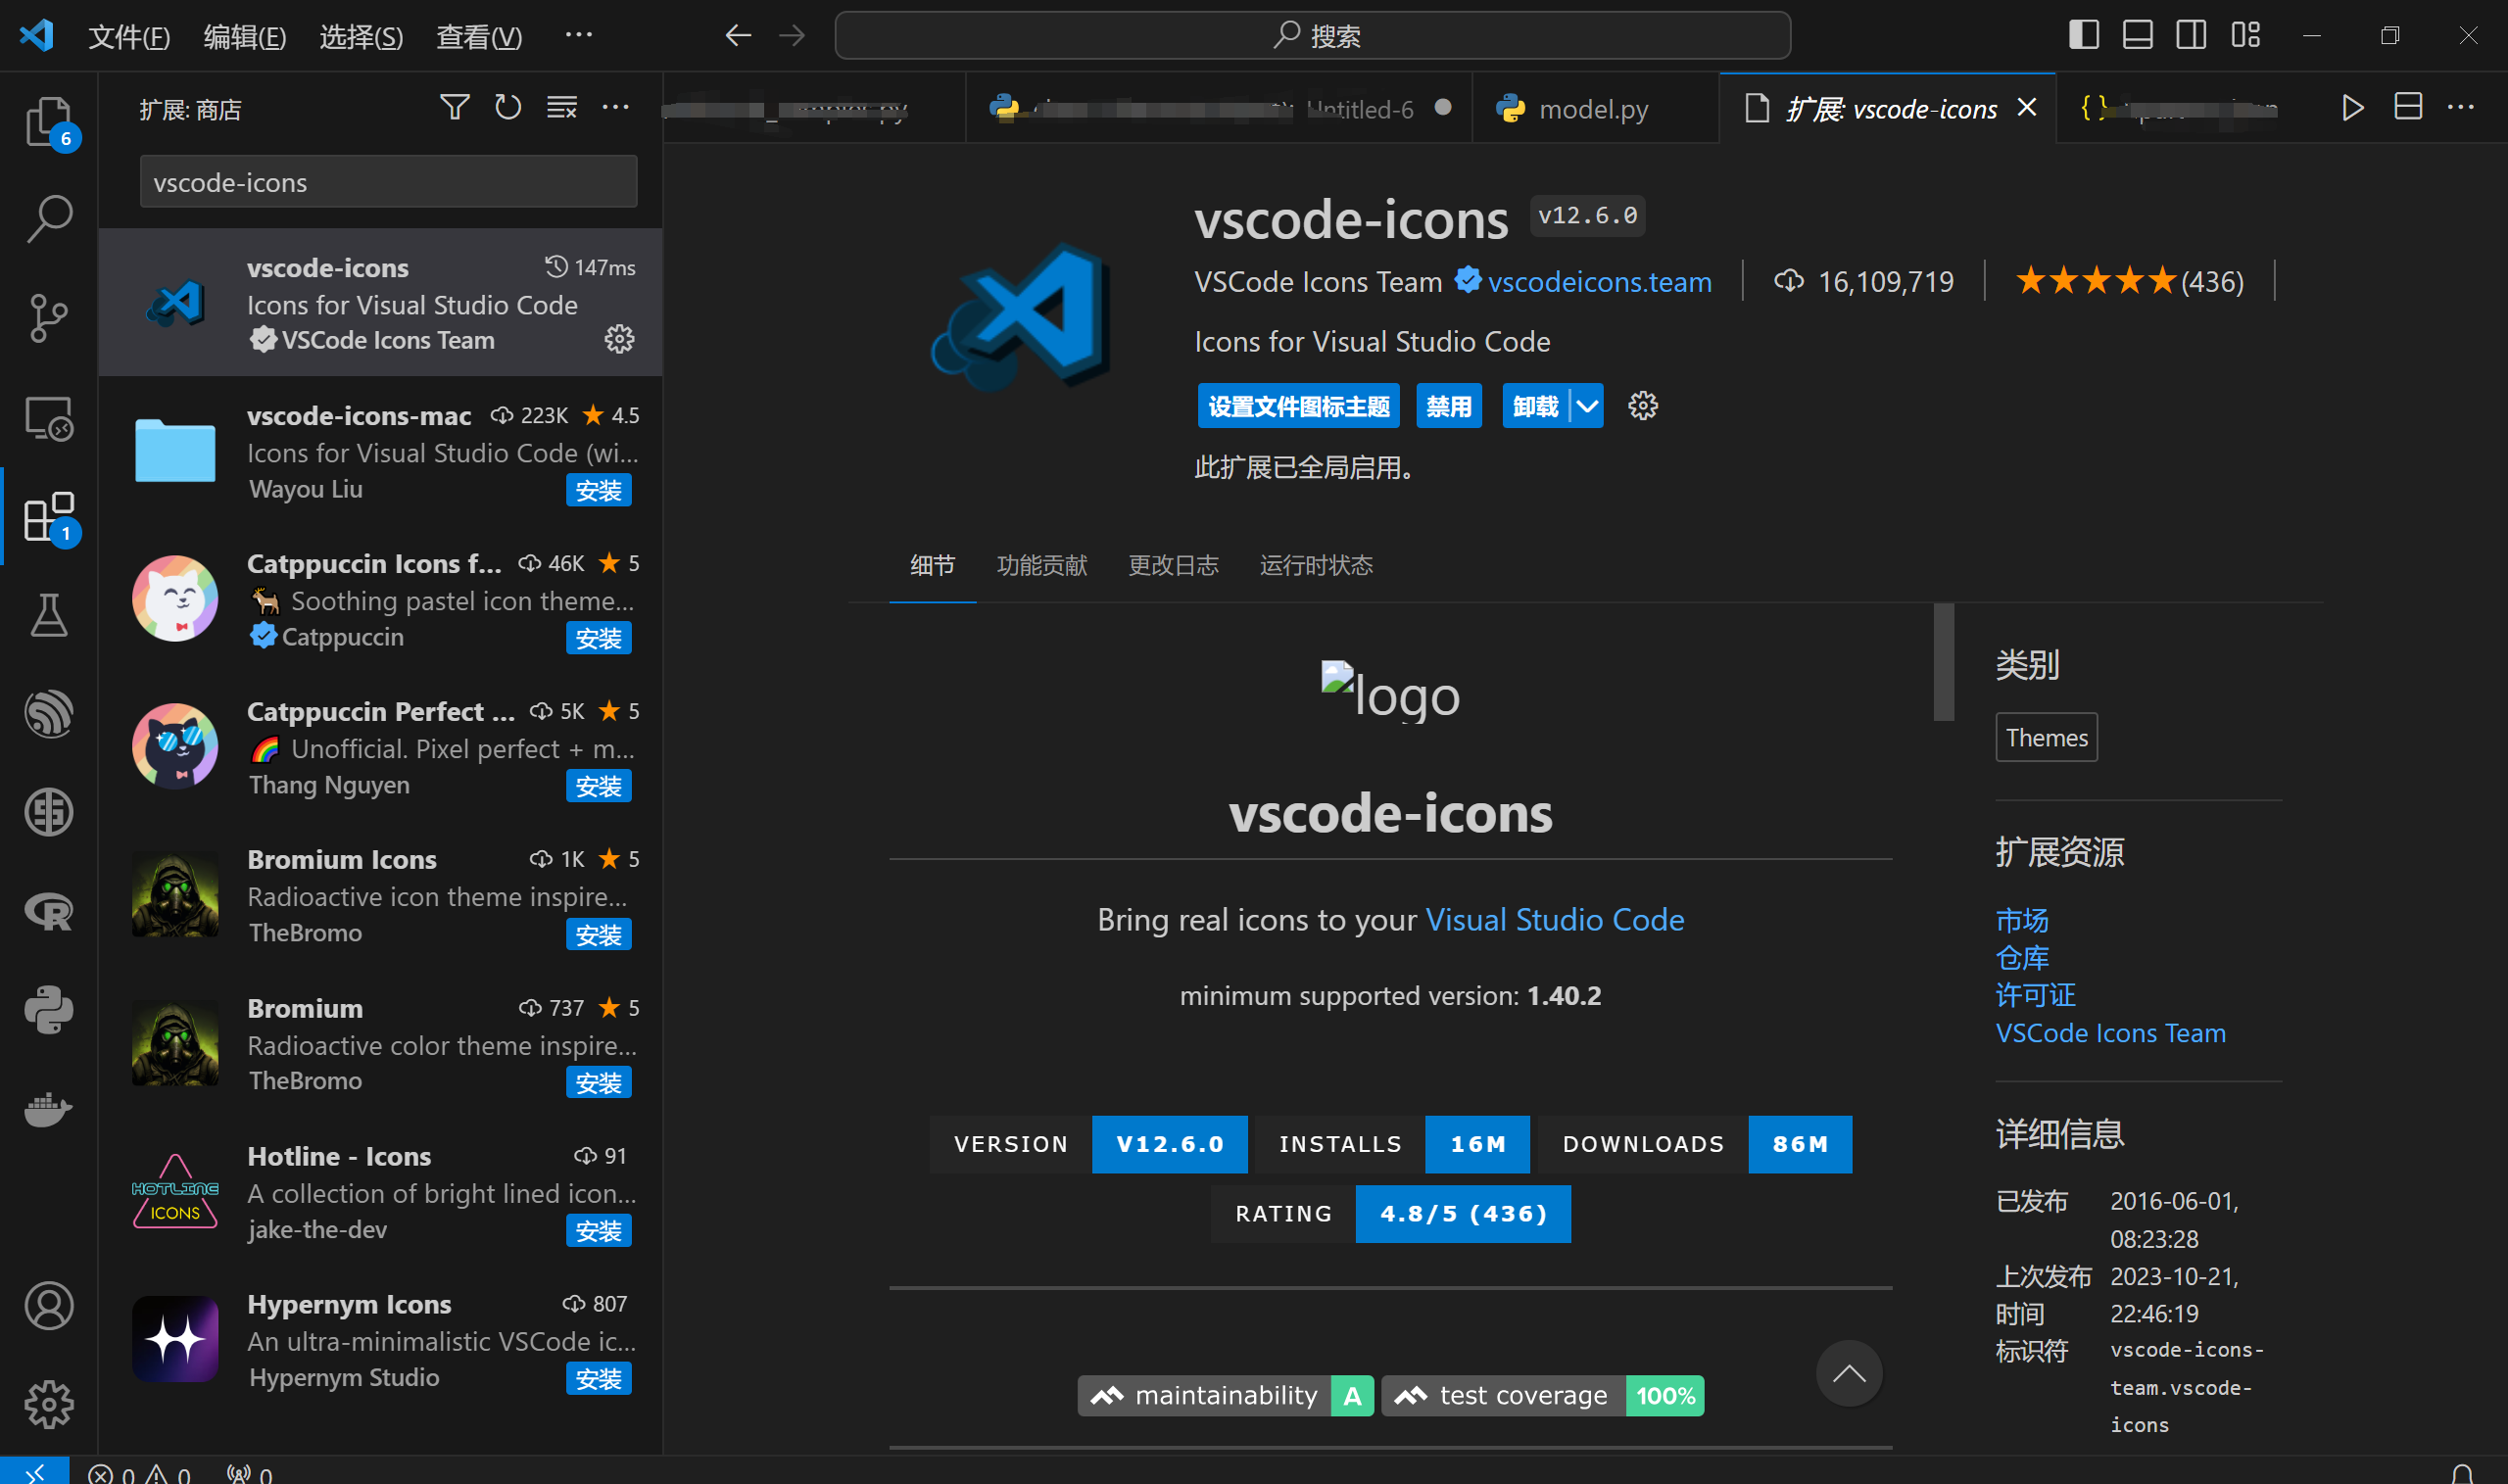2508x1484 pixels.
Task: Open the 市场 marketplace link
Action: (x=2022, y=919)
